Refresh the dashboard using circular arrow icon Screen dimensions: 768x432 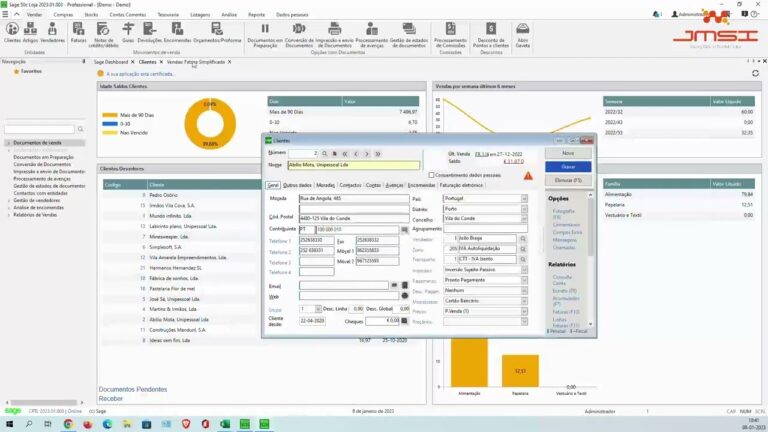(x=755, y=73)
